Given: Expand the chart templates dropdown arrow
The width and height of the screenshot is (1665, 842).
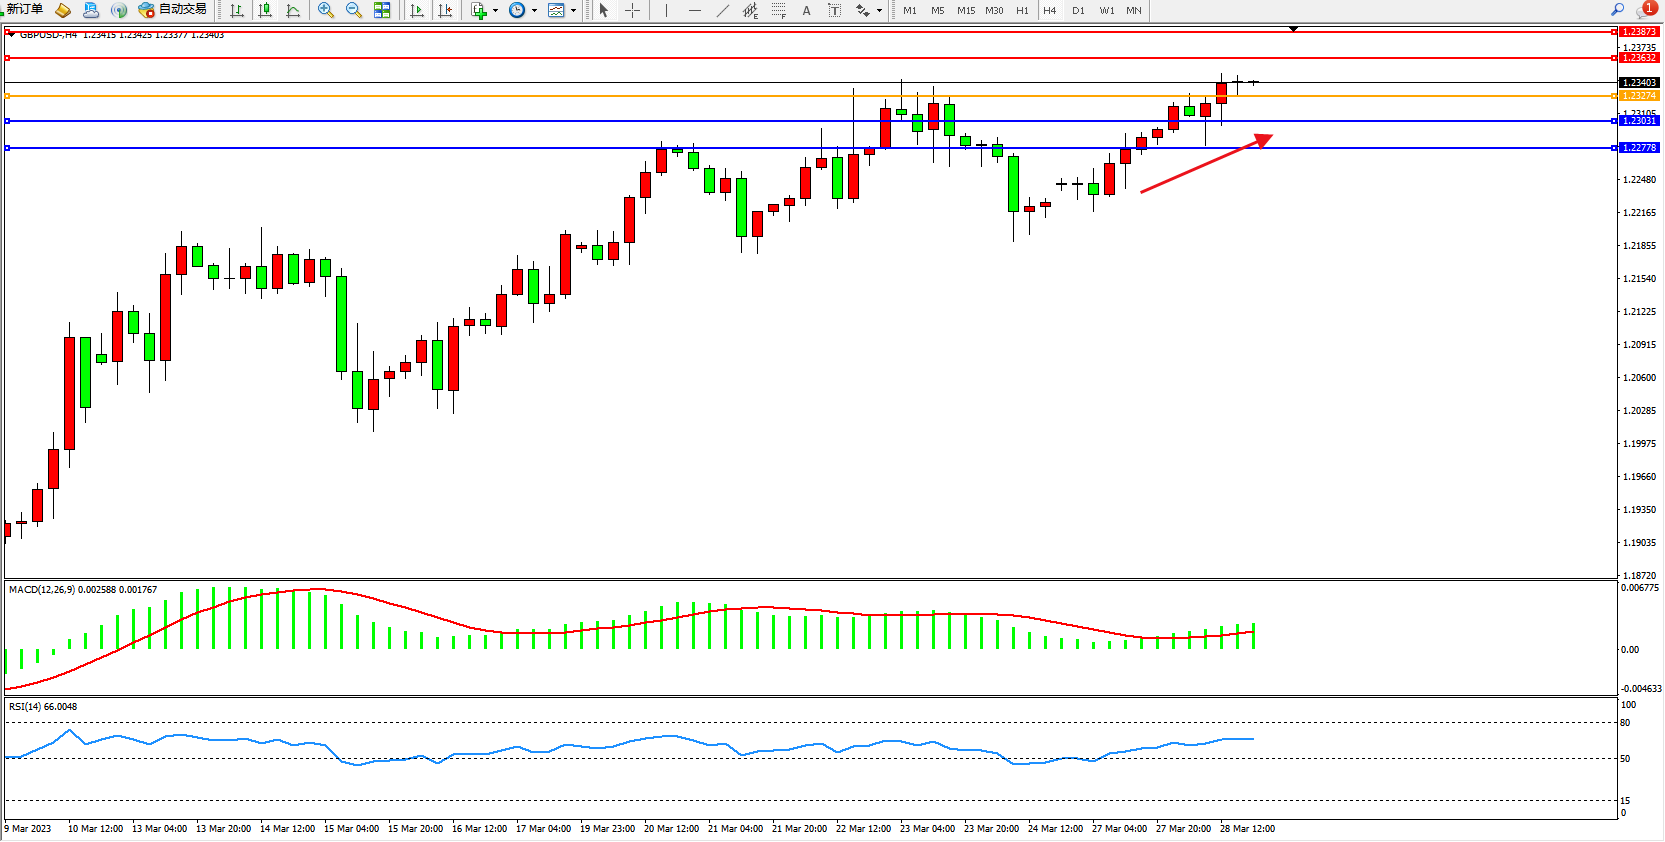Looking at the screenshot, I should tap(573, 11).
